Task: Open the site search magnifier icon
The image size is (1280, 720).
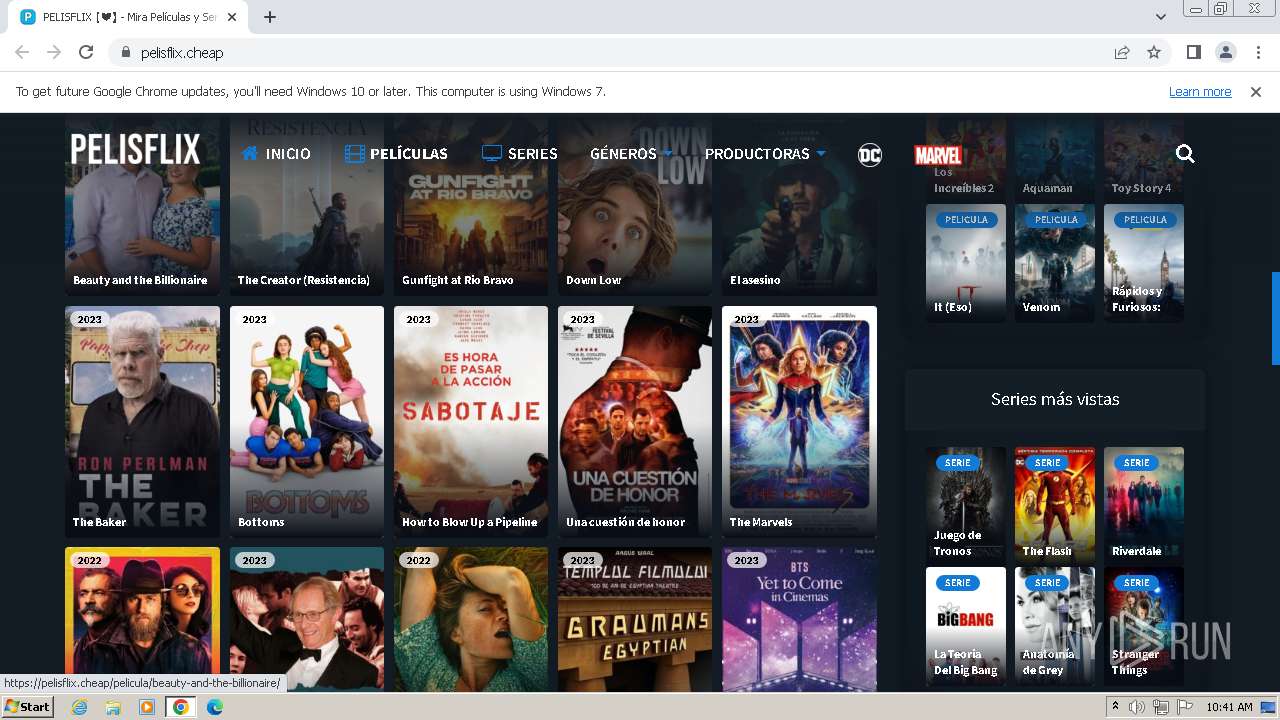Action: pyautogui.click(x=1185, y=154)
